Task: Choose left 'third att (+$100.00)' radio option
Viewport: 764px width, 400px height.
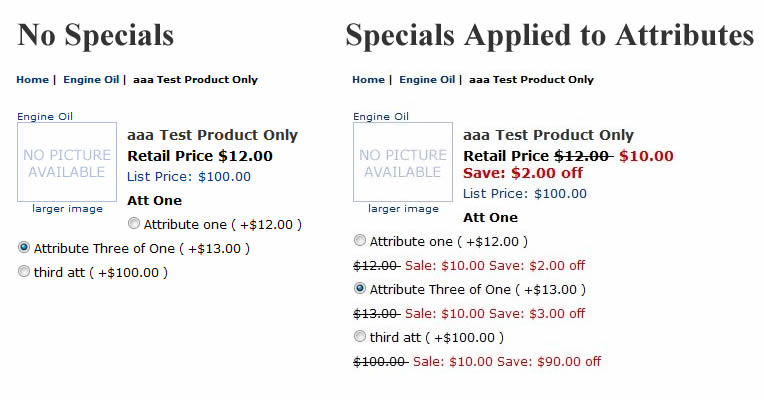Action: coord(23,271)
